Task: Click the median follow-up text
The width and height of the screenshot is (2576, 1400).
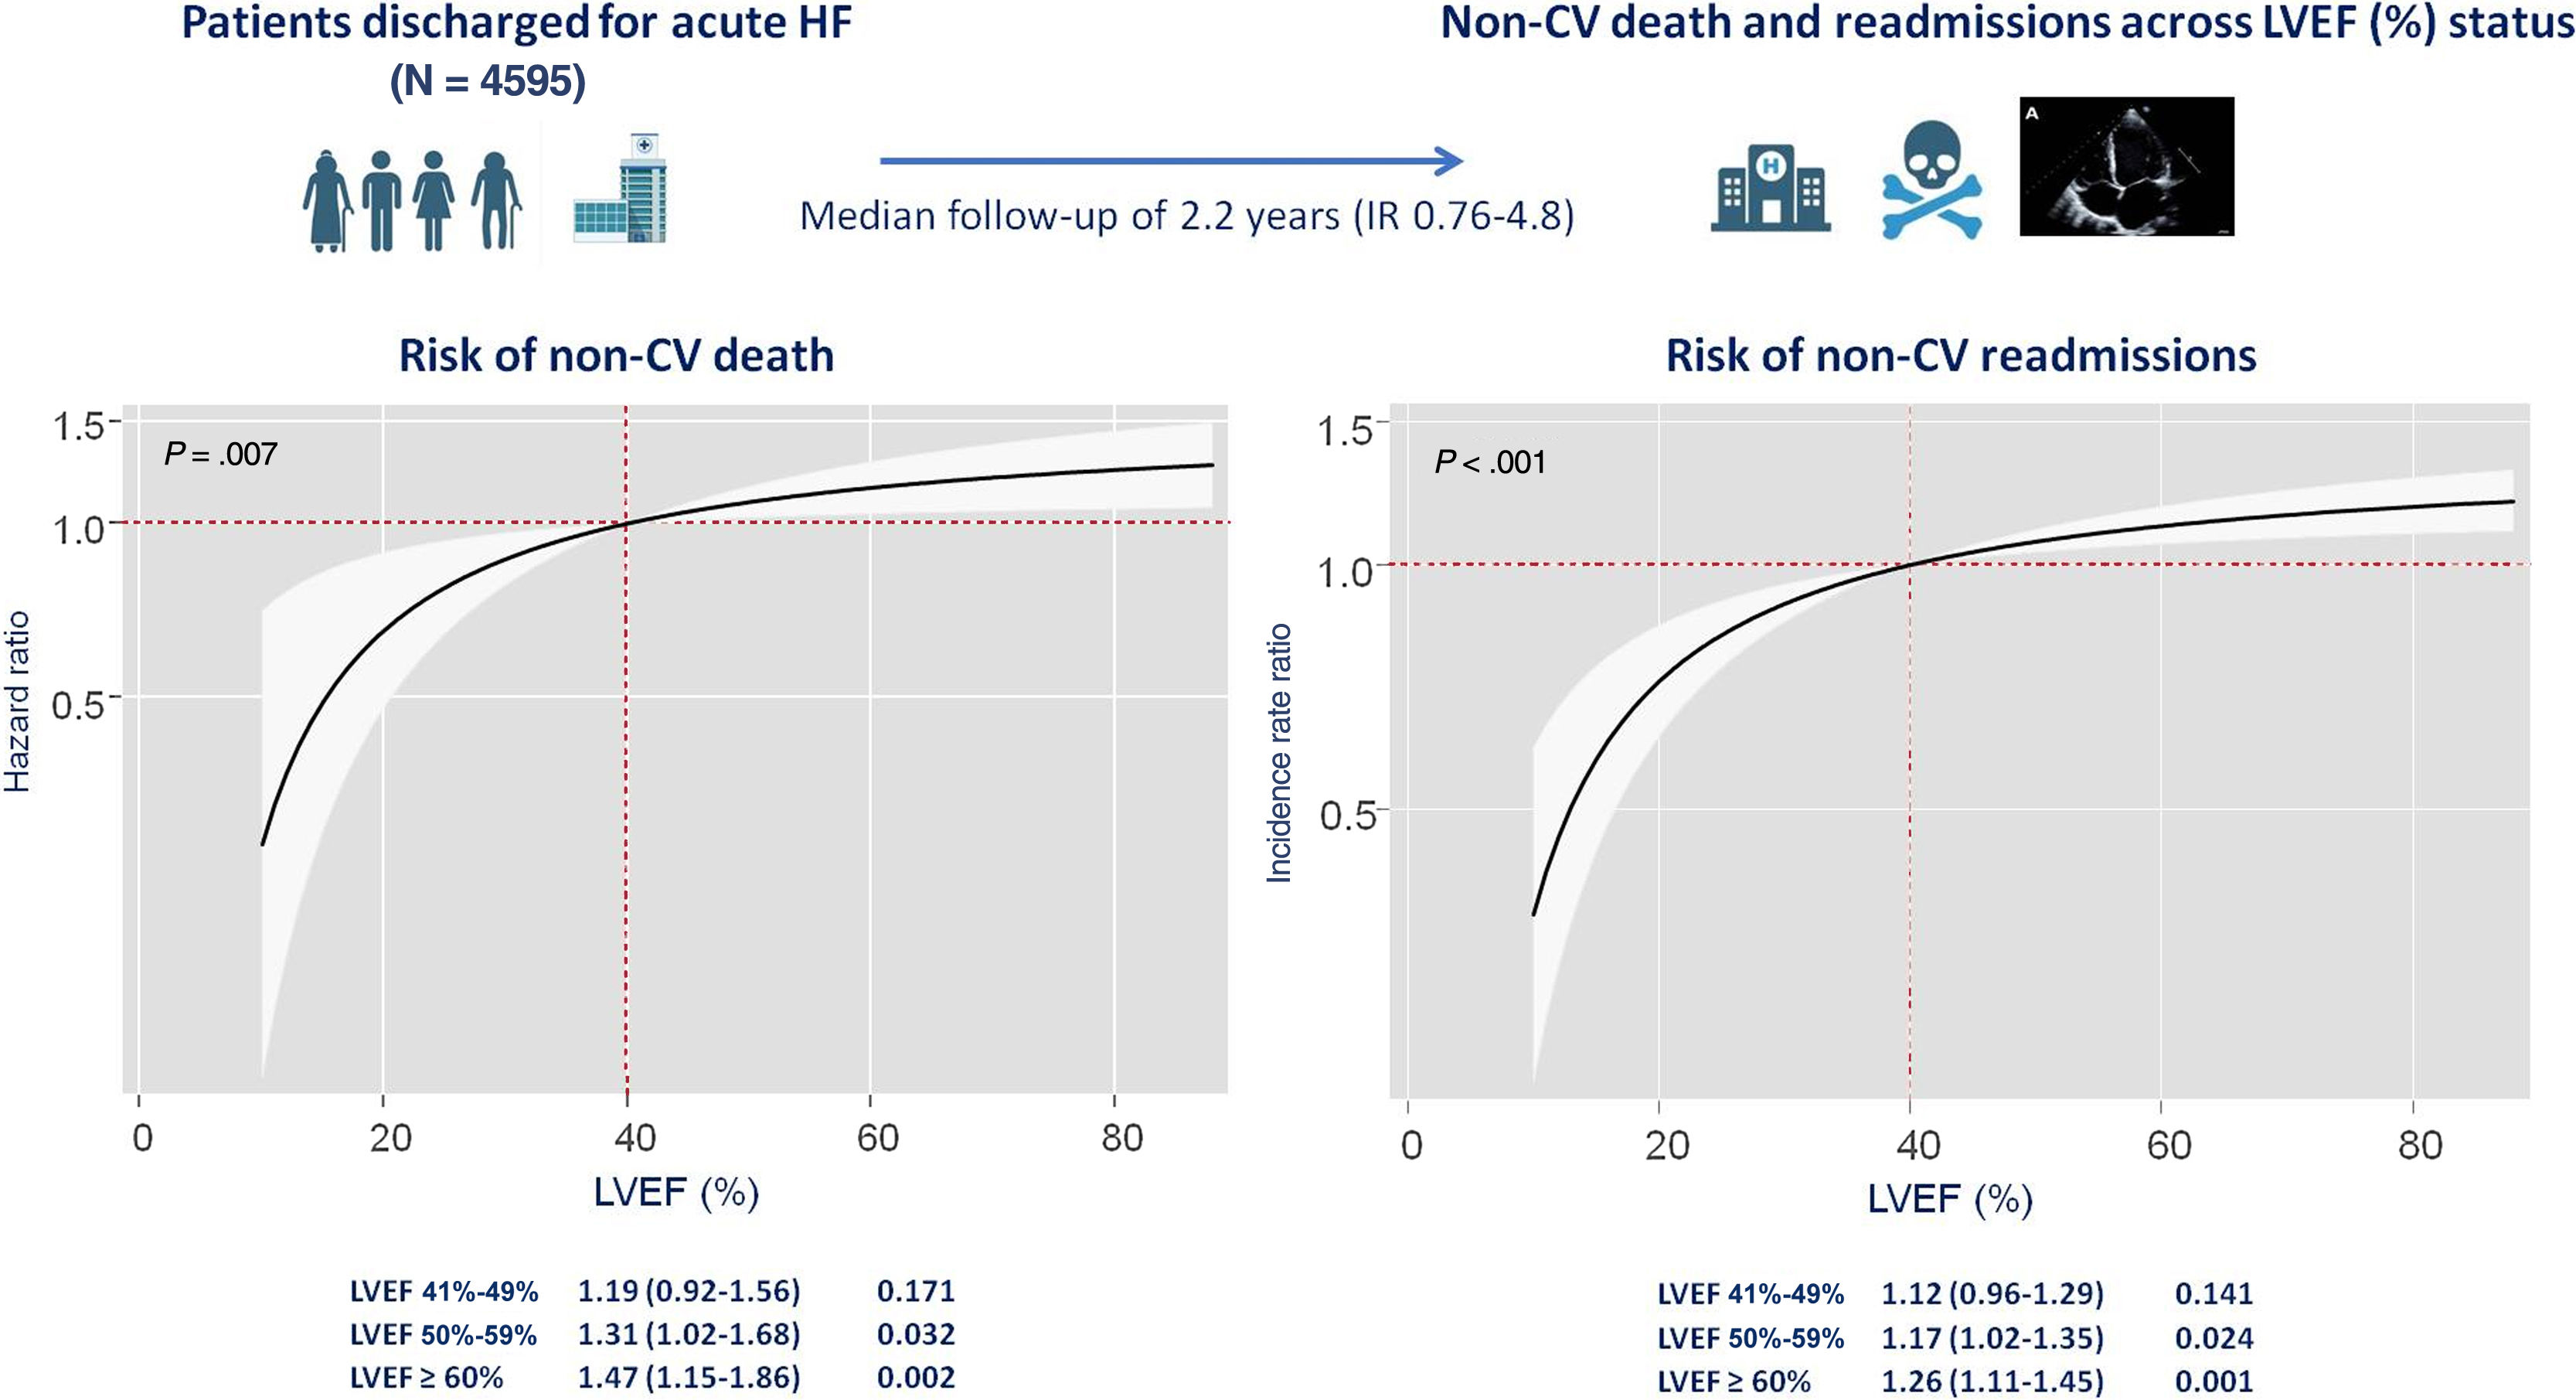Action: click(1187, 216)
